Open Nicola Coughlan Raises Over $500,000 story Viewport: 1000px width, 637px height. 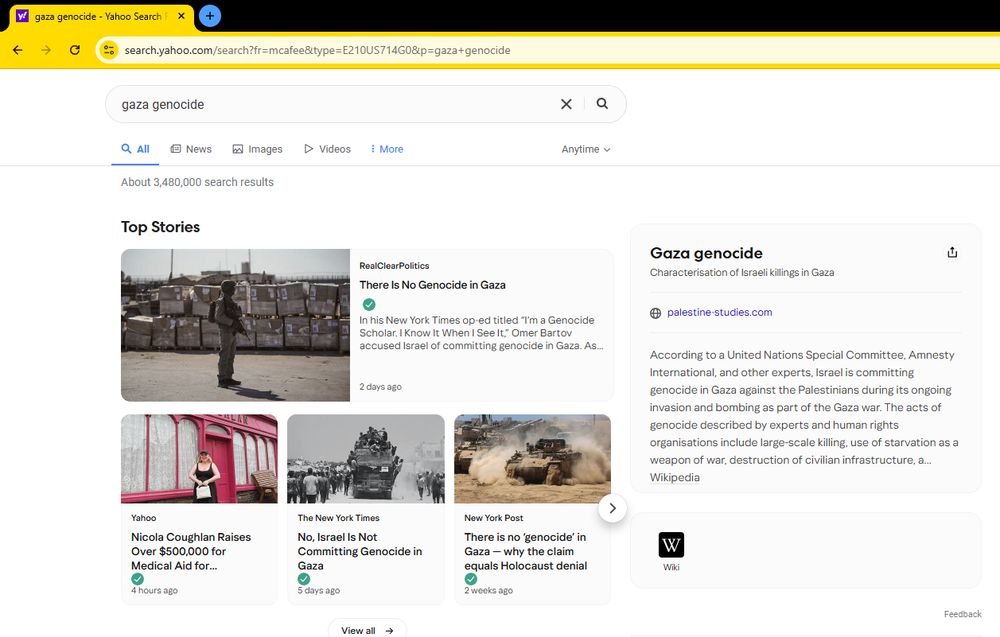point(191,551)
